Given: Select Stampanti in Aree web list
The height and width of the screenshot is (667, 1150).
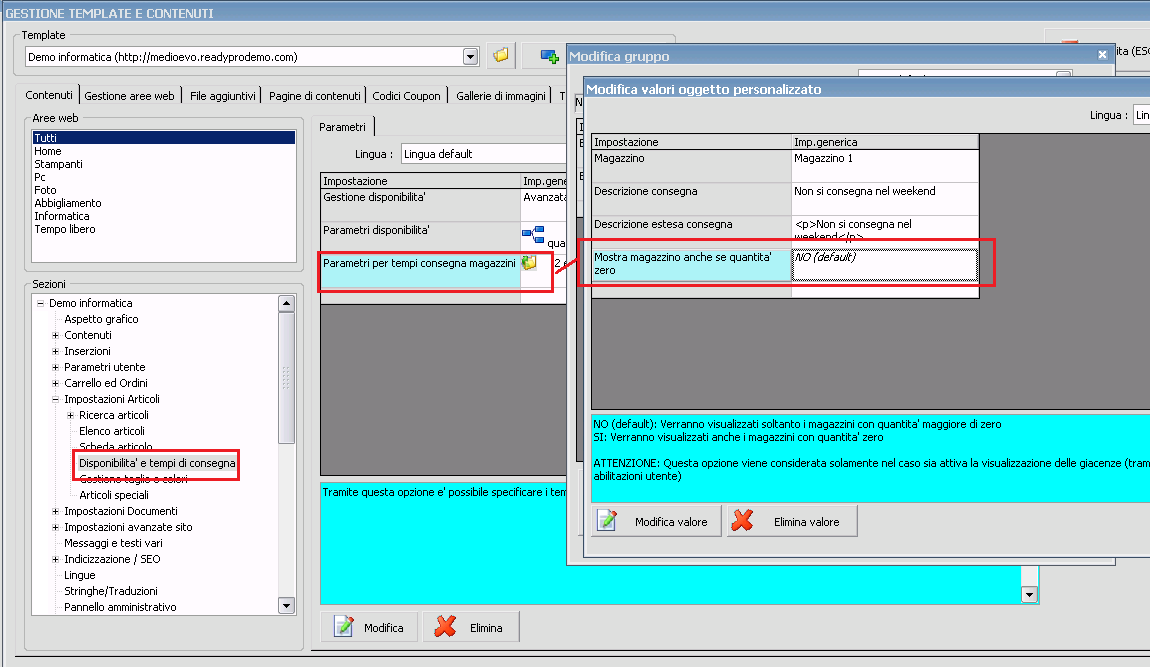Looking at the screenshot, I should point(164,164).
